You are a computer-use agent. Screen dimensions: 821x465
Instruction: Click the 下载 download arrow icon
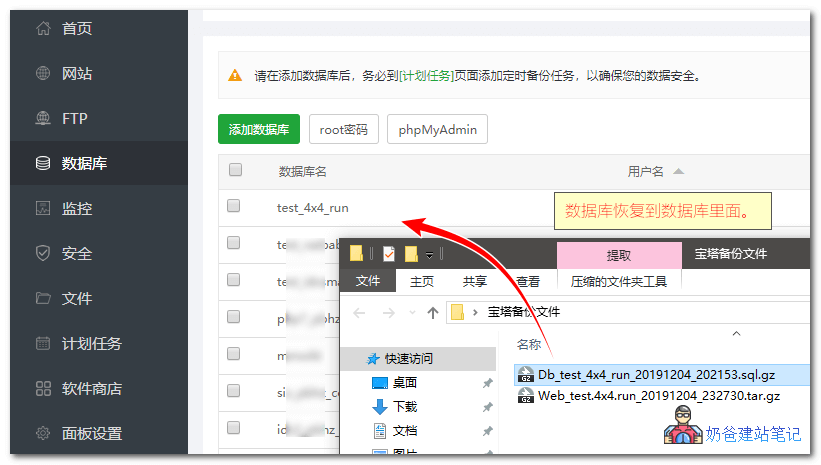click(x=380, y=407)
